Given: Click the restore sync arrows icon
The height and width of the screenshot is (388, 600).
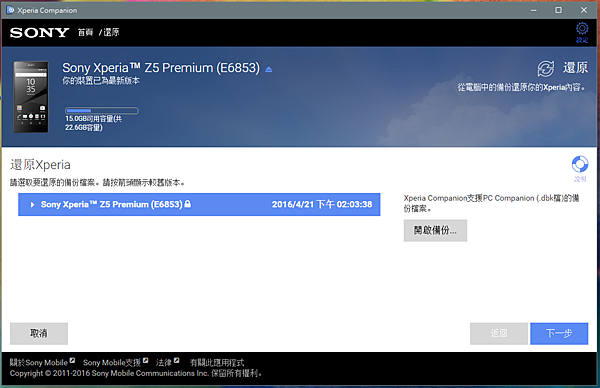Looking at the screenshot, I should (546, 69).
